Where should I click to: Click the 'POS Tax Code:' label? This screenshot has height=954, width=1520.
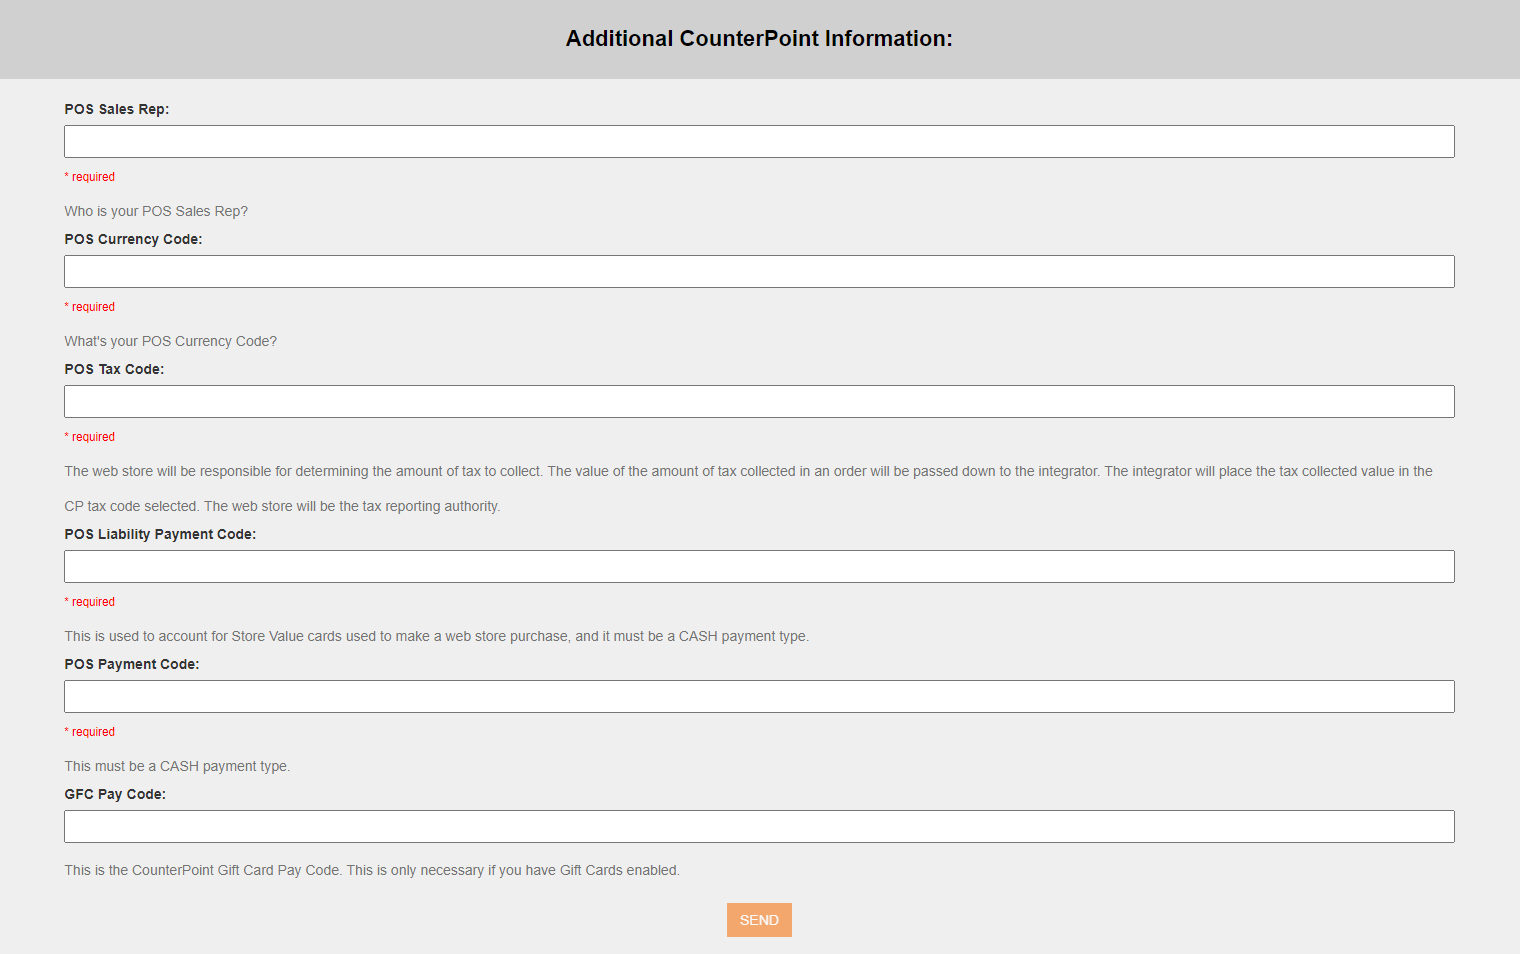point(114,369)
